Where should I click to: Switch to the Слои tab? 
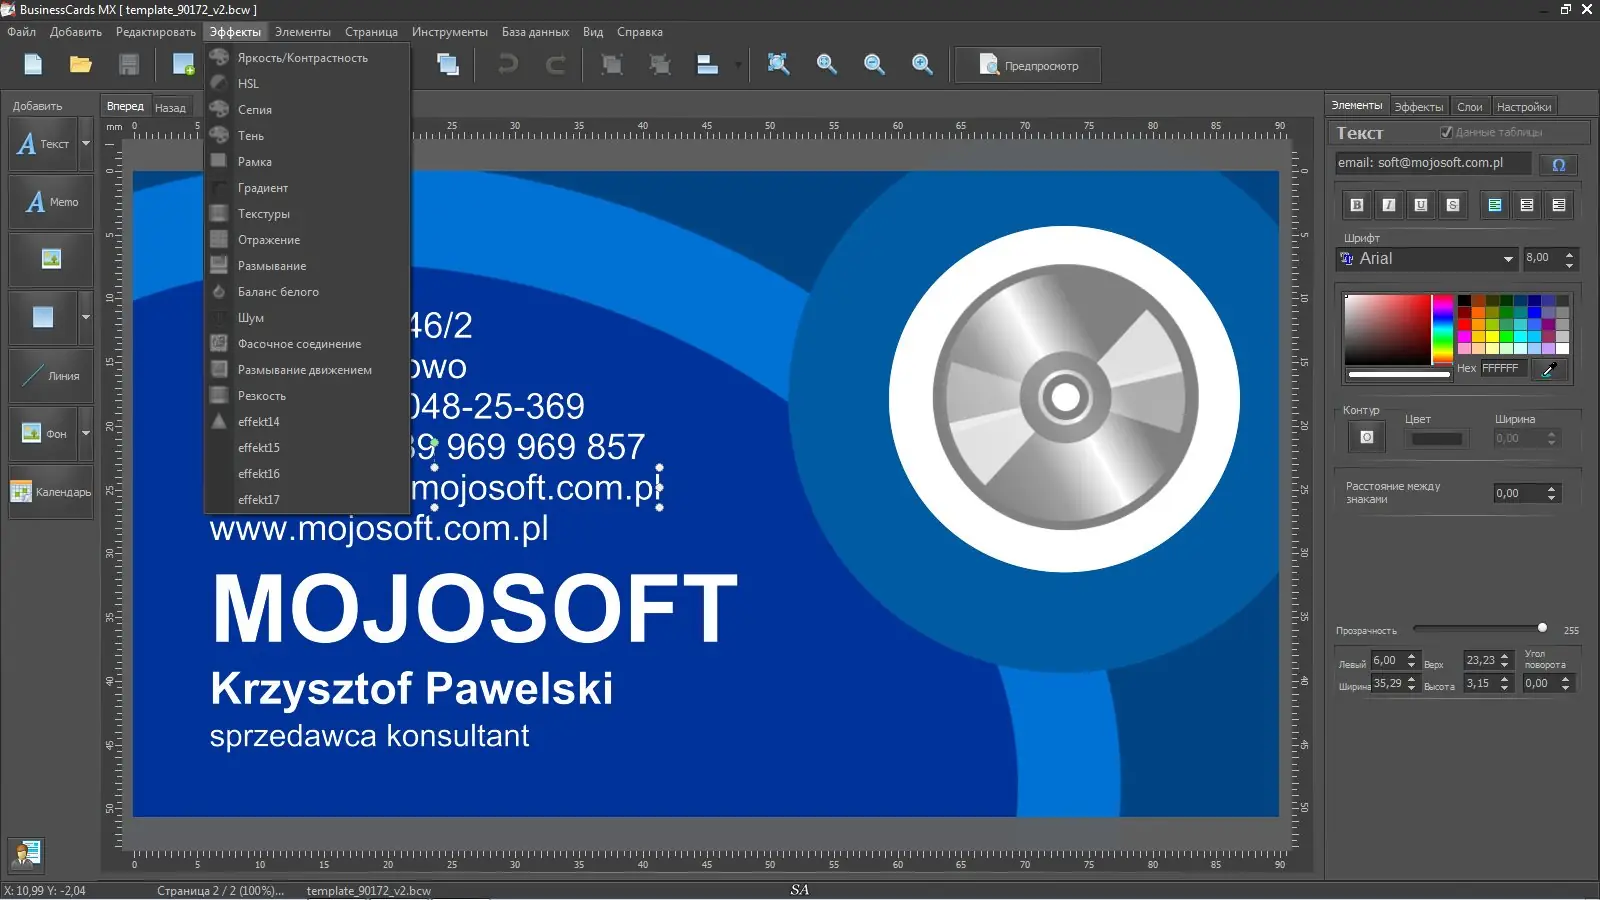[1470, 107]
